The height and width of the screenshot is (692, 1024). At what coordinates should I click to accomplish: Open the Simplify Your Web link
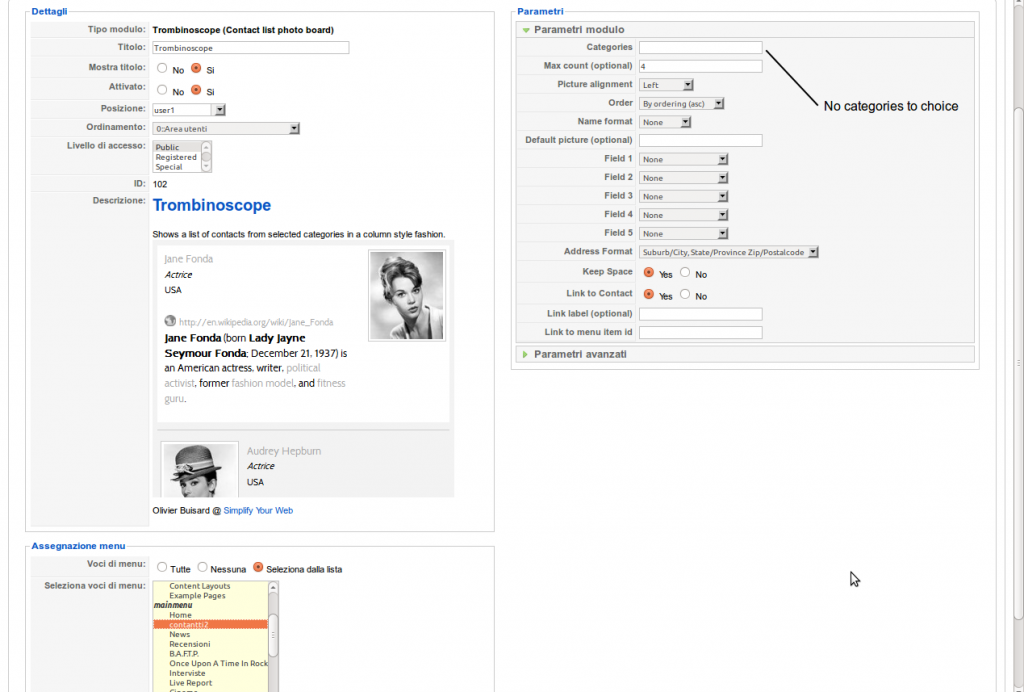tap(258, 510)
